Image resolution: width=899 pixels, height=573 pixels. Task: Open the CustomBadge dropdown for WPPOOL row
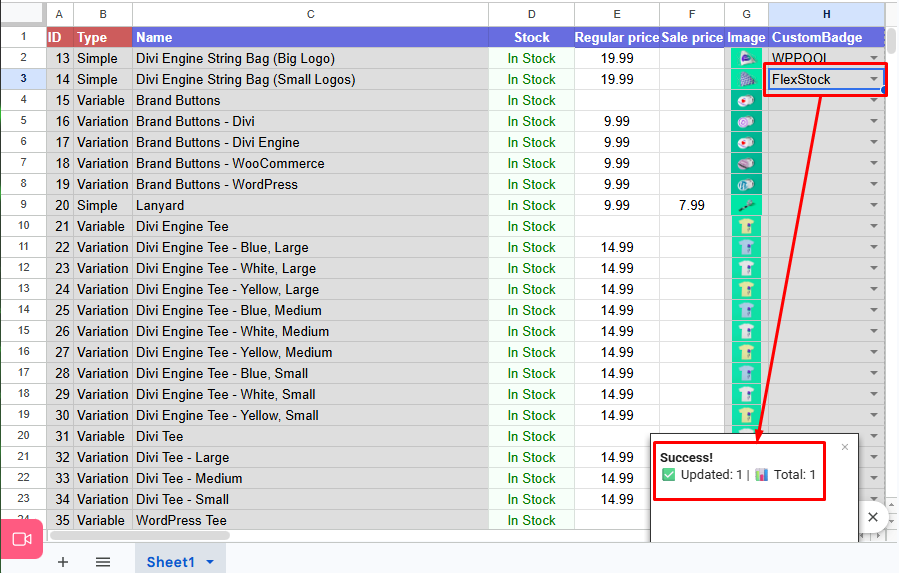click(874, 58)
